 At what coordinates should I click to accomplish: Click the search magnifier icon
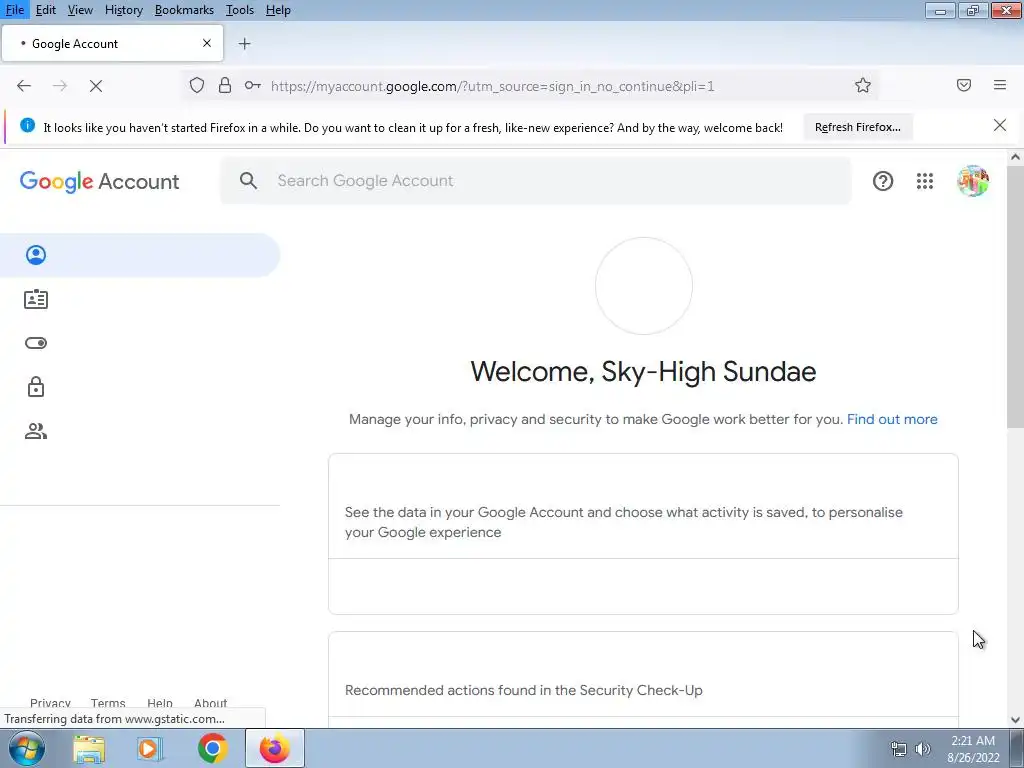pos(248,181)
